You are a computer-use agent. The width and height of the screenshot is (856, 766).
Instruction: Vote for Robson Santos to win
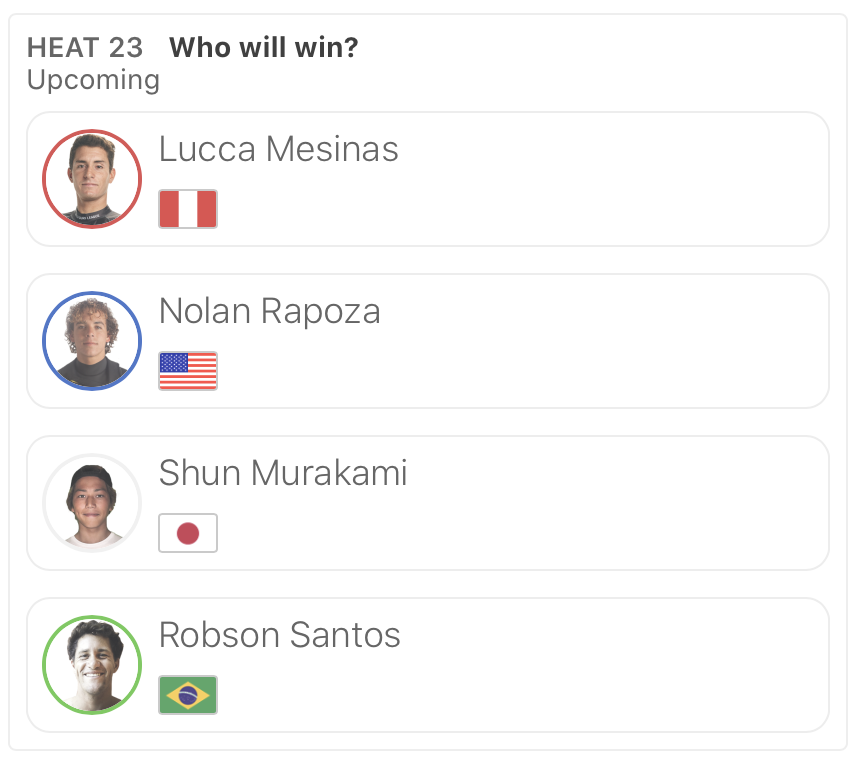(x=600, y=665)
